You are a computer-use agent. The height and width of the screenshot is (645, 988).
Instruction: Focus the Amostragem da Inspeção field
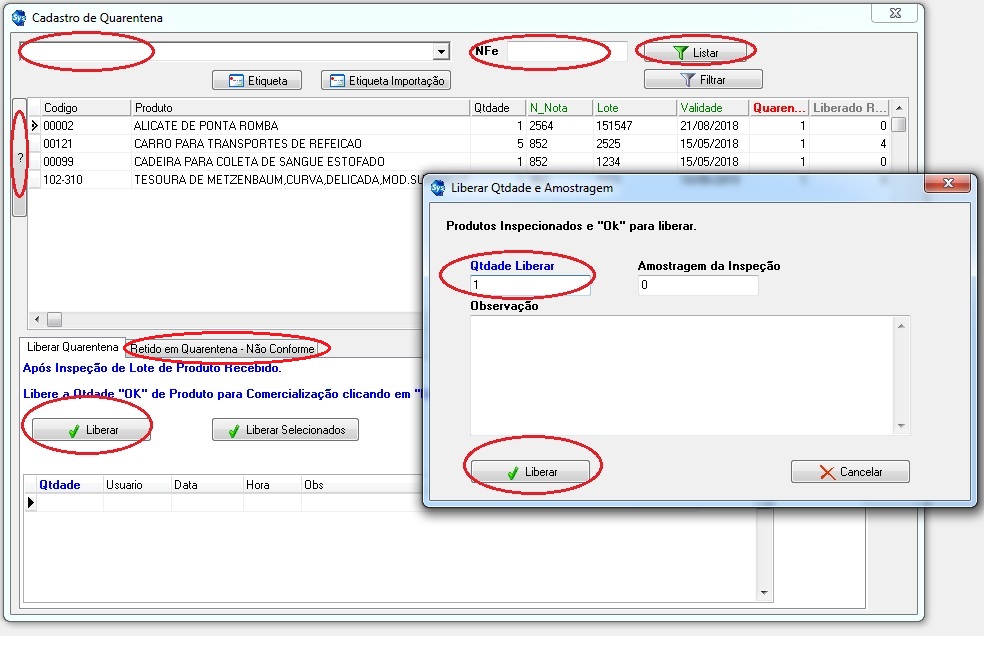(697, 286)
